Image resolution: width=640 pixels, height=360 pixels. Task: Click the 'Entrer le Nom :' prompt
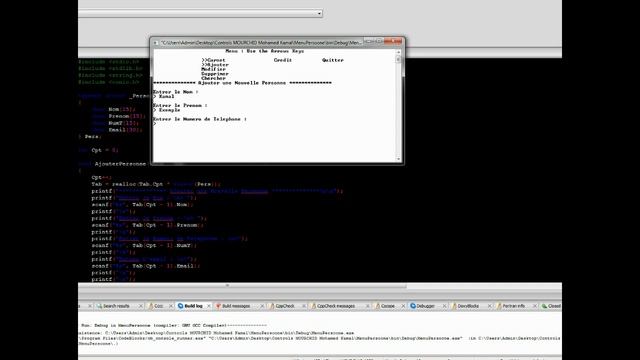(176, 92)
